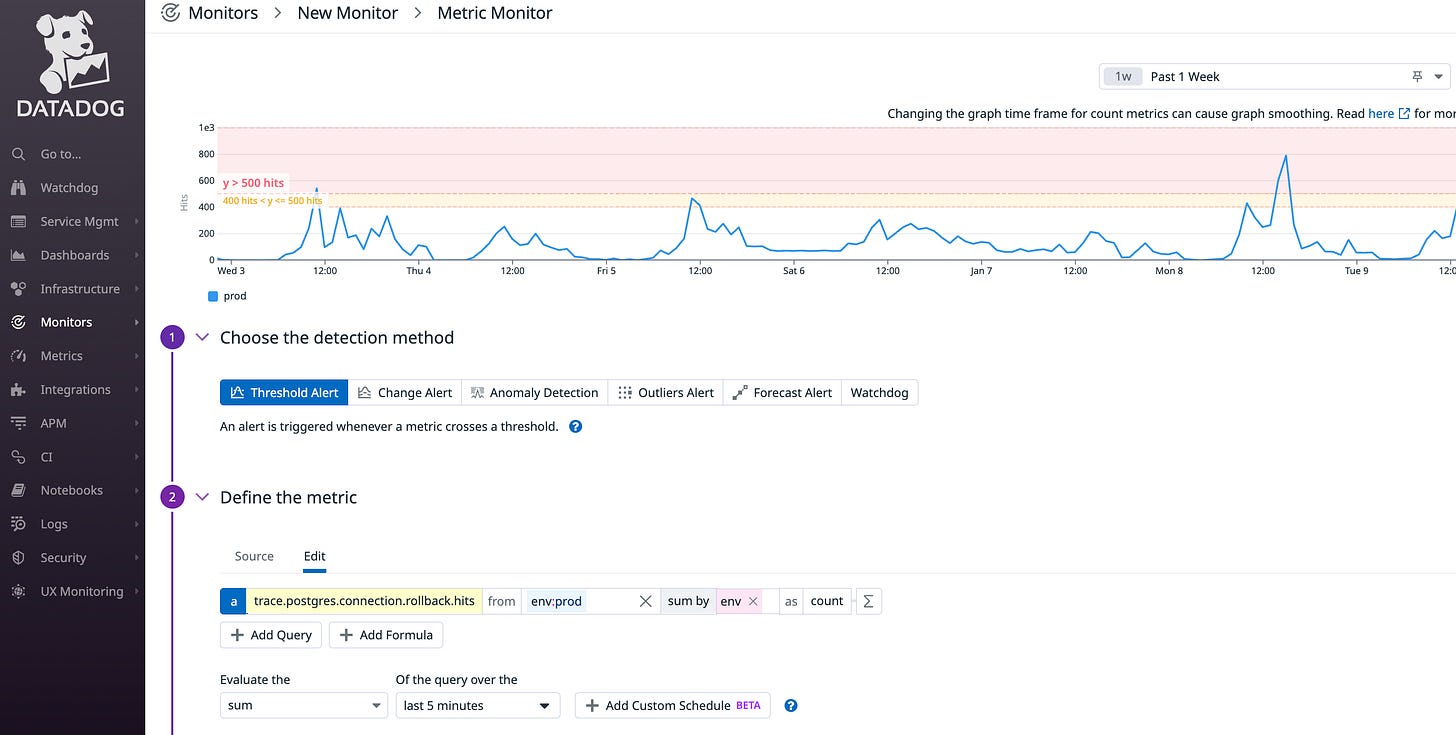Click the 1w time shortcut badge
1456x735 pixels.
pyautogui.click(x=1123, y=77)
